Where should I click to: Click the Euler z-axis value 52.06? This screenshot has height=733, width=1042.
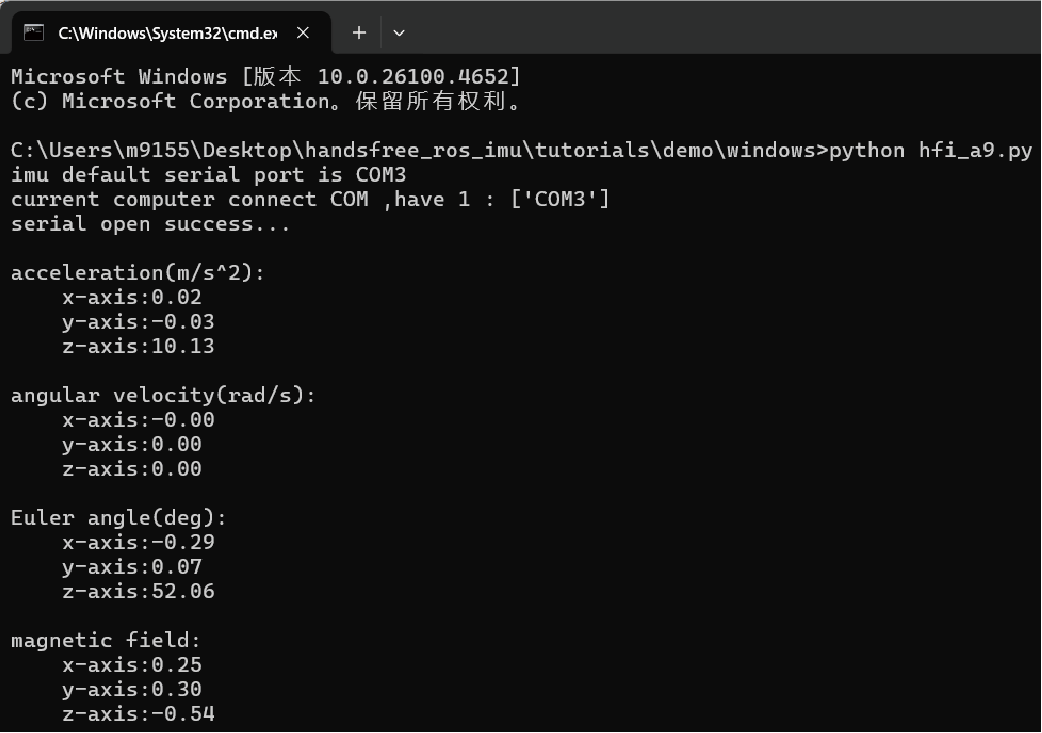pyautogui.click(x=183, y=591)
